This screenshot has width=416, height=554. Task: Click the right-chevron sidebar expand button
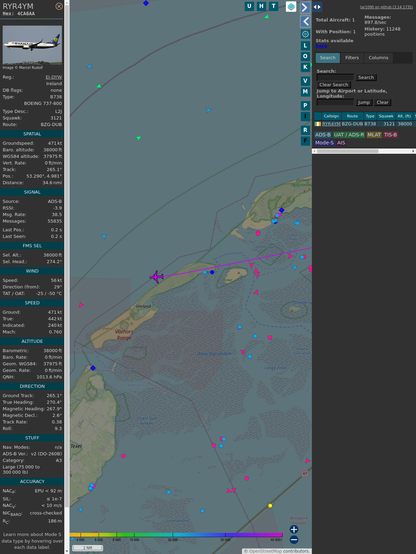coord(305,7)
